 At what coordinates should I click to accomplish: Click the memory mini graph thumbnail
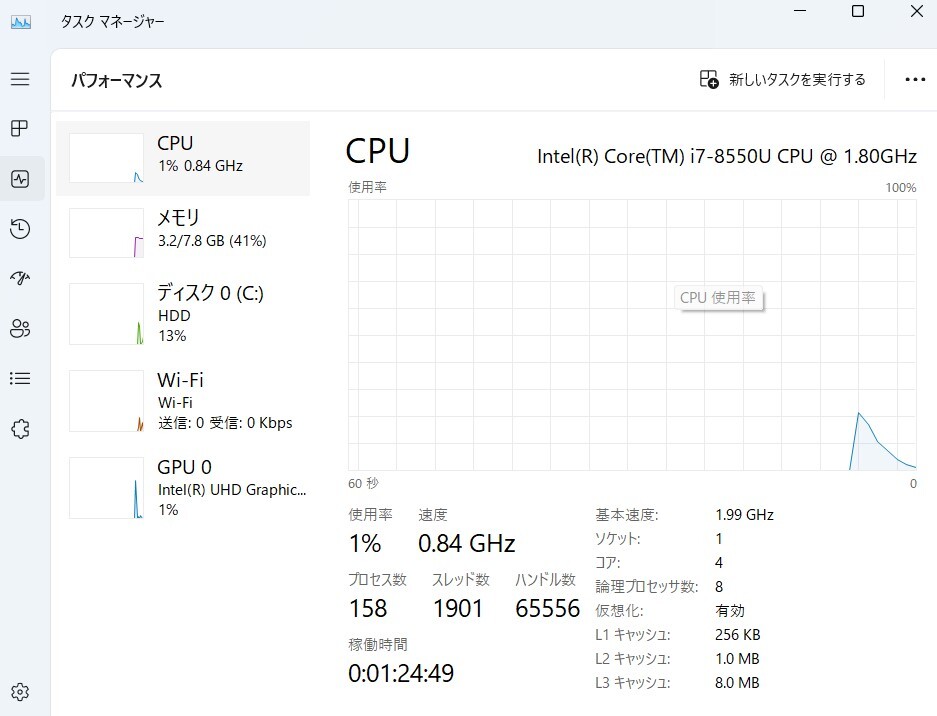[x=106, y=233]
